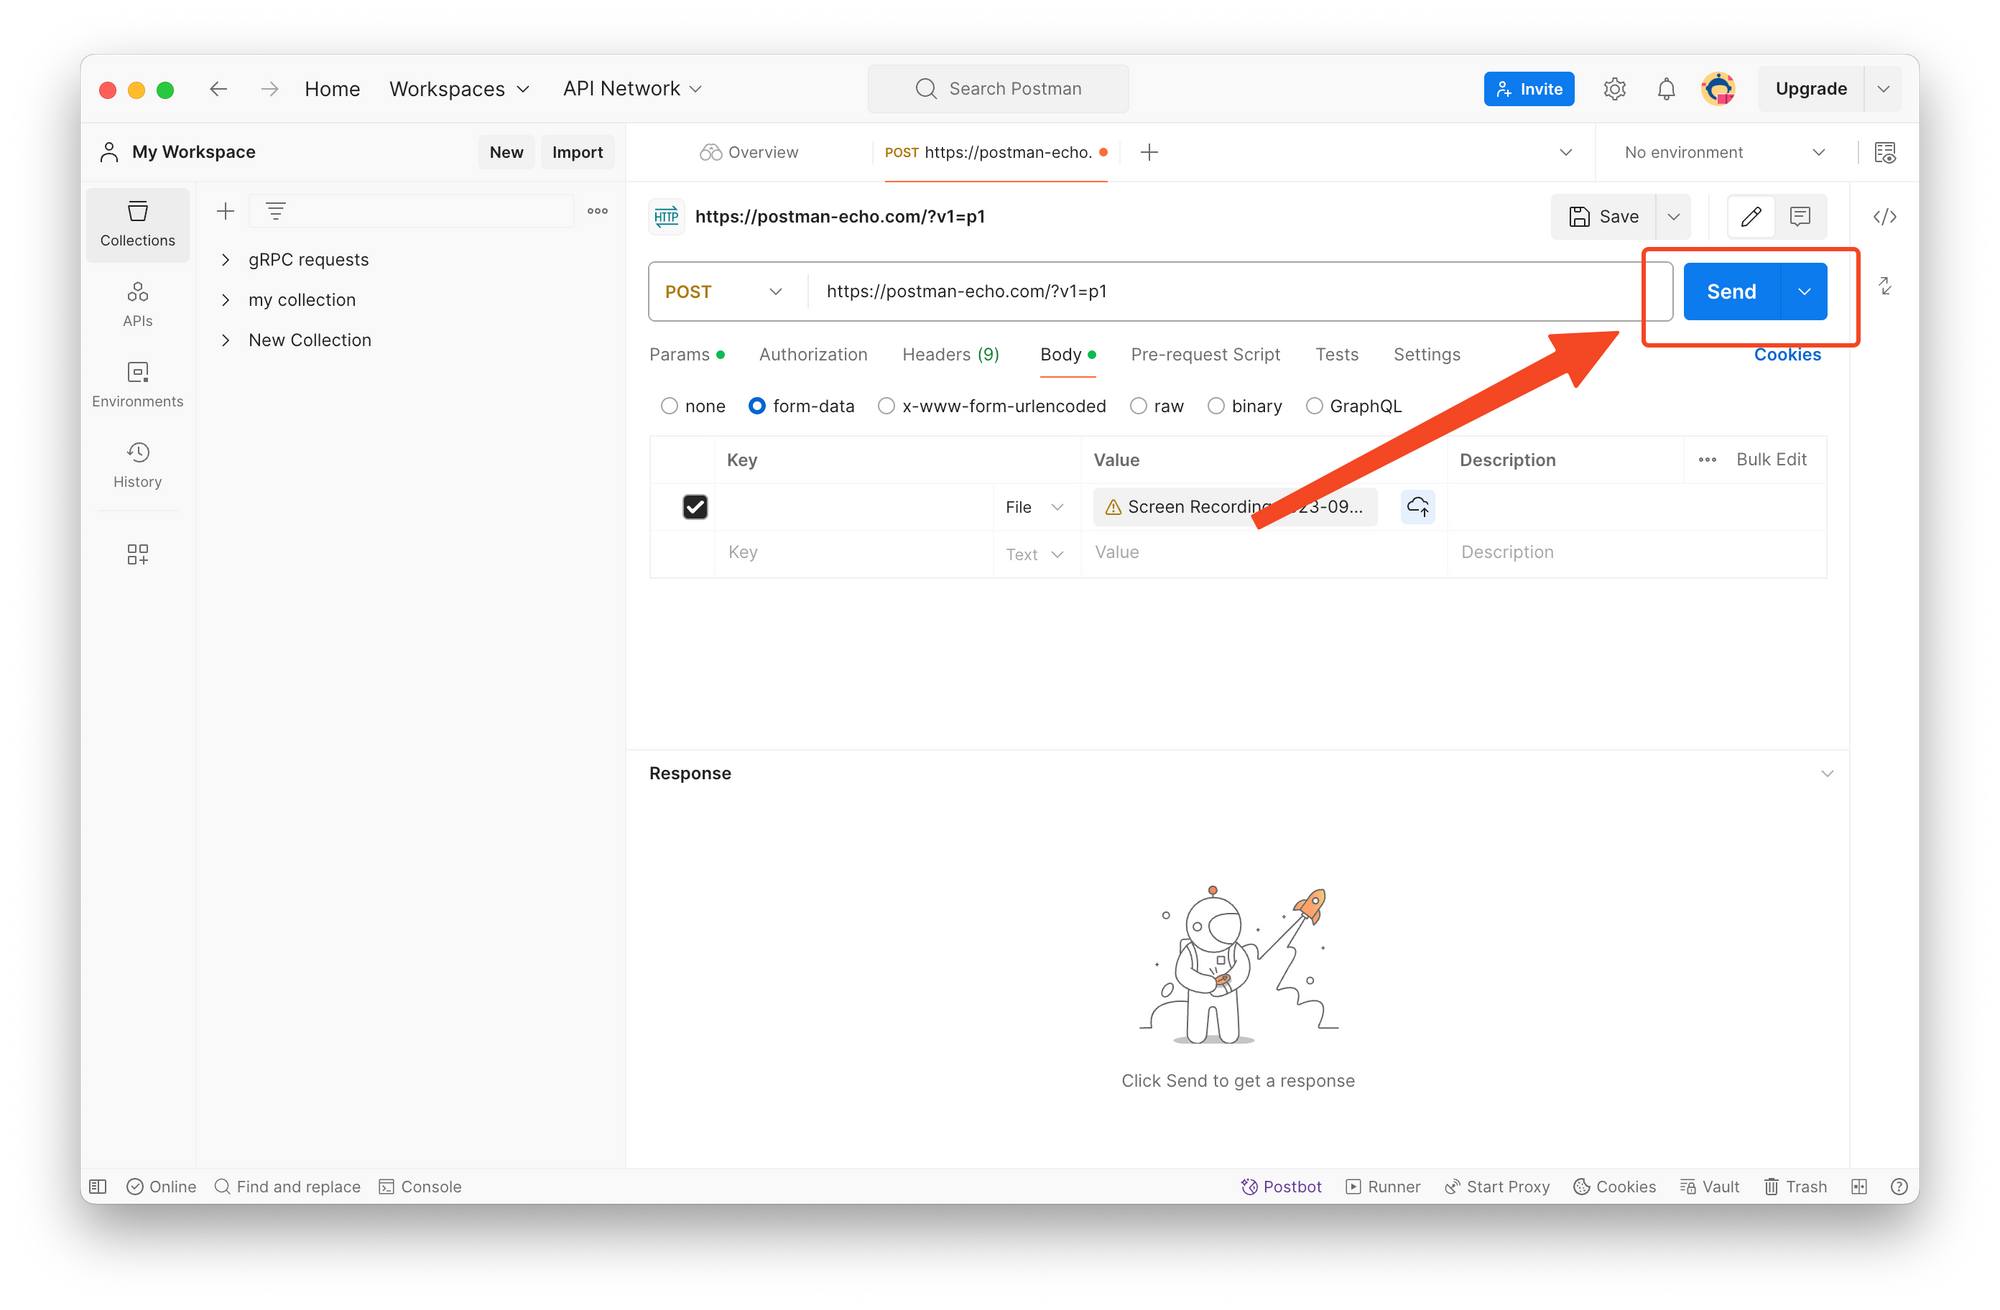Click the user avatar icon
The height and width of the screenshot is (1310, 2000).
(x=1718, y=89)
